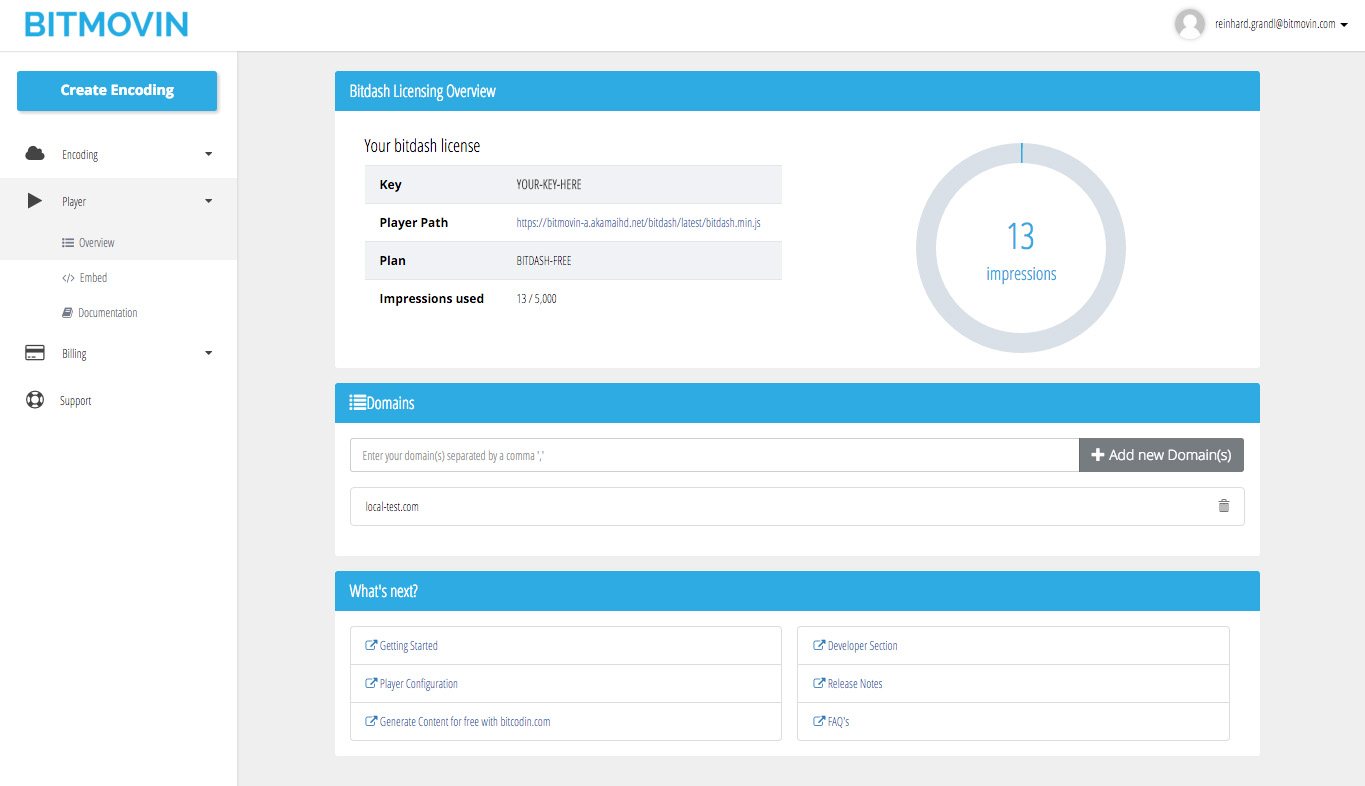Click the Player Path row label

coord(414,223)
